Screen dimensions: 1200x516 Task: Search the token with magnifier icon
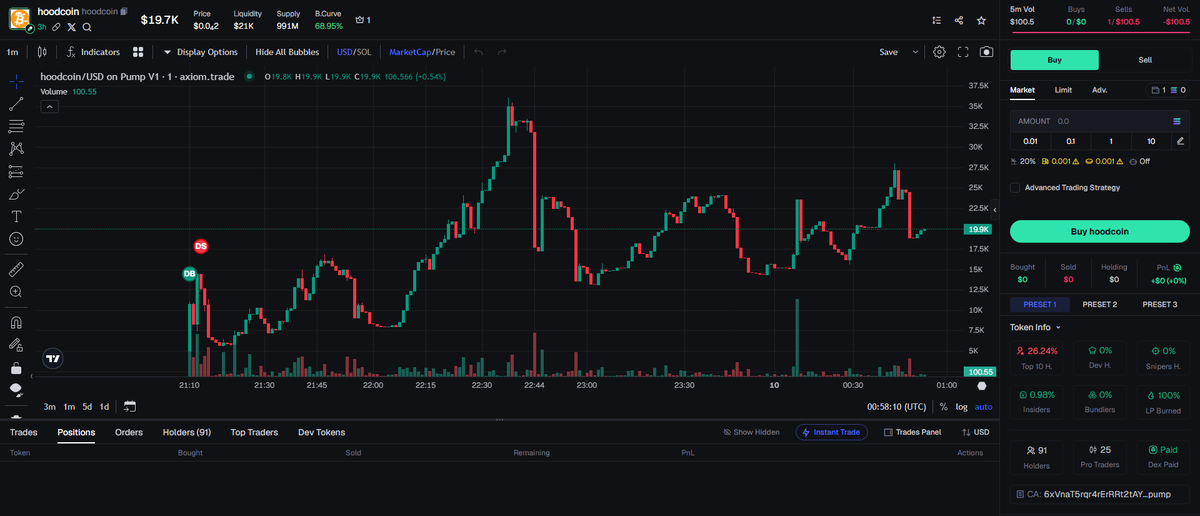click(x=87, y=27)
